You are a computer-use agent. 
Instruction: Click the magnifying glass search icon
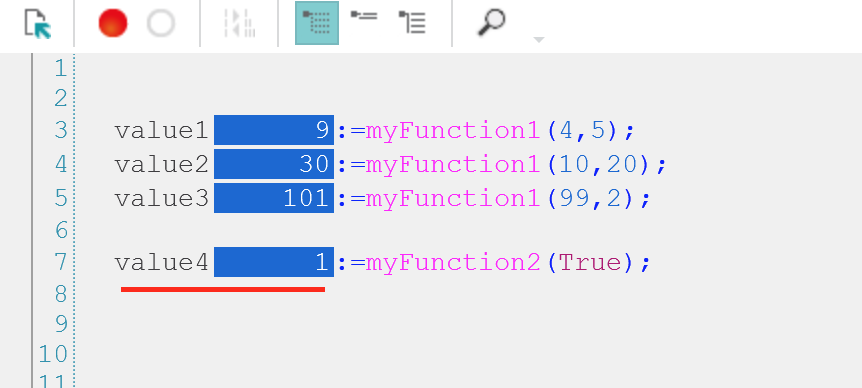[491, 24]
